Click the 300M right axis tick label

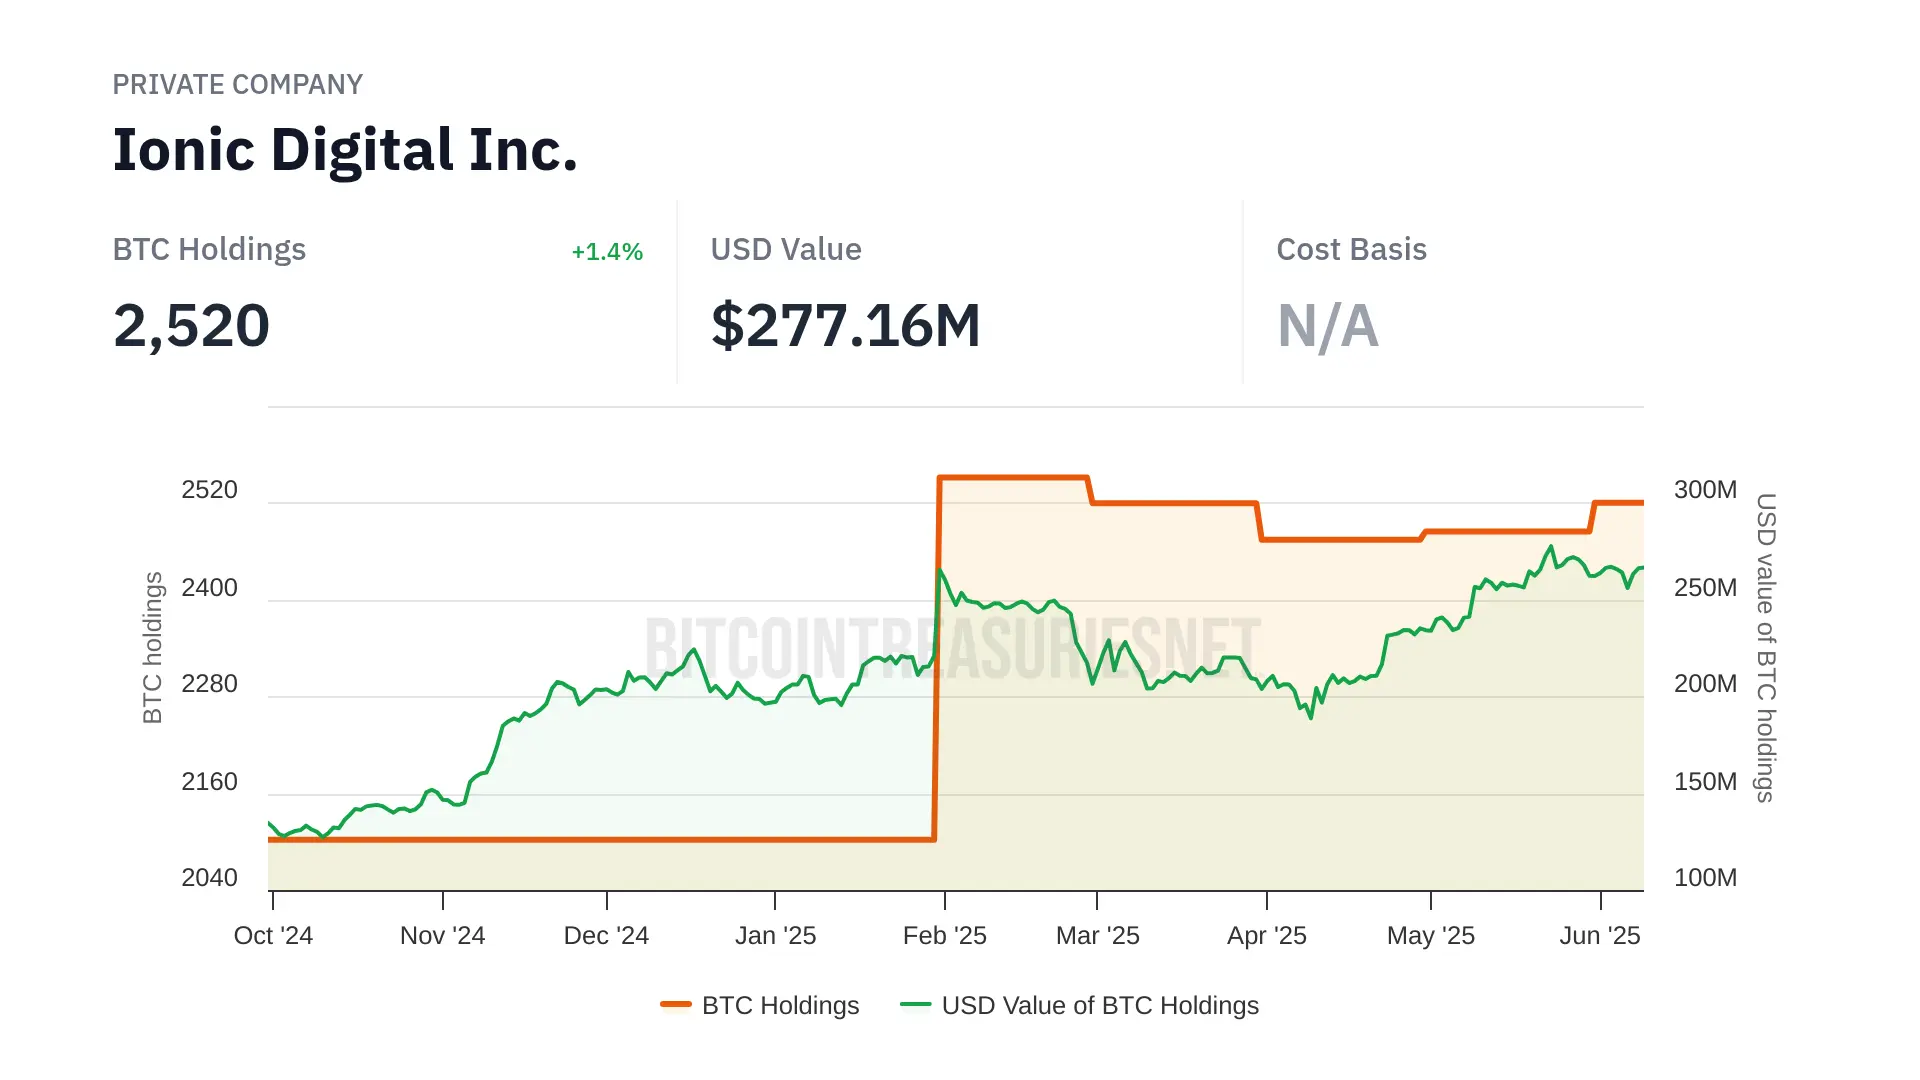pyautogui.click(x=1705, y=490)
